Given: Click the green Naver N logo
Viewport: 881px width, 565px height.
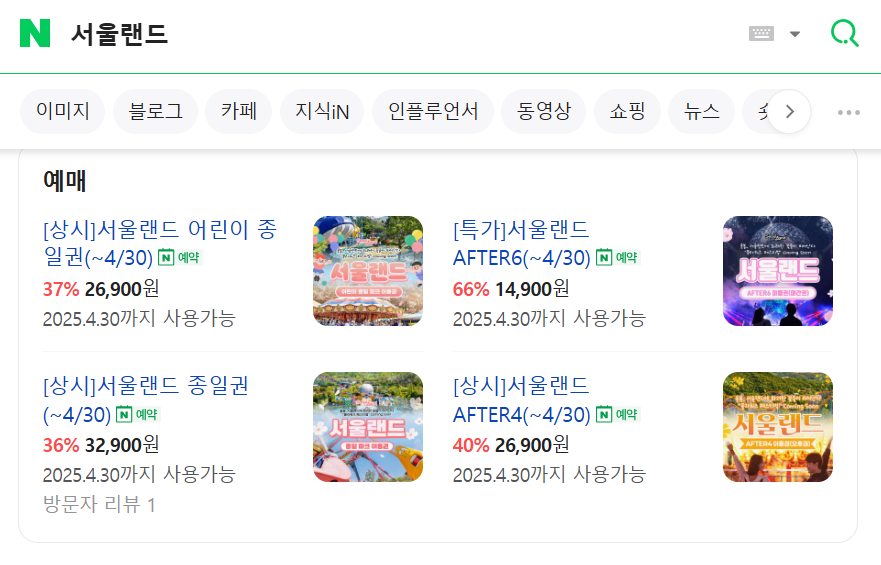Looking at the screenshot, I should pyautogui.click(x=35, y=33).
